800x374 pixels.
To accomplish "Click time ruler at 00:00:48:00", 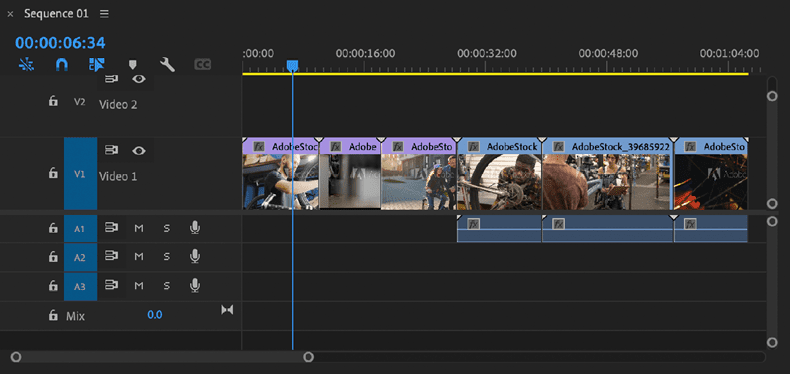I will (x=608, y=54).
